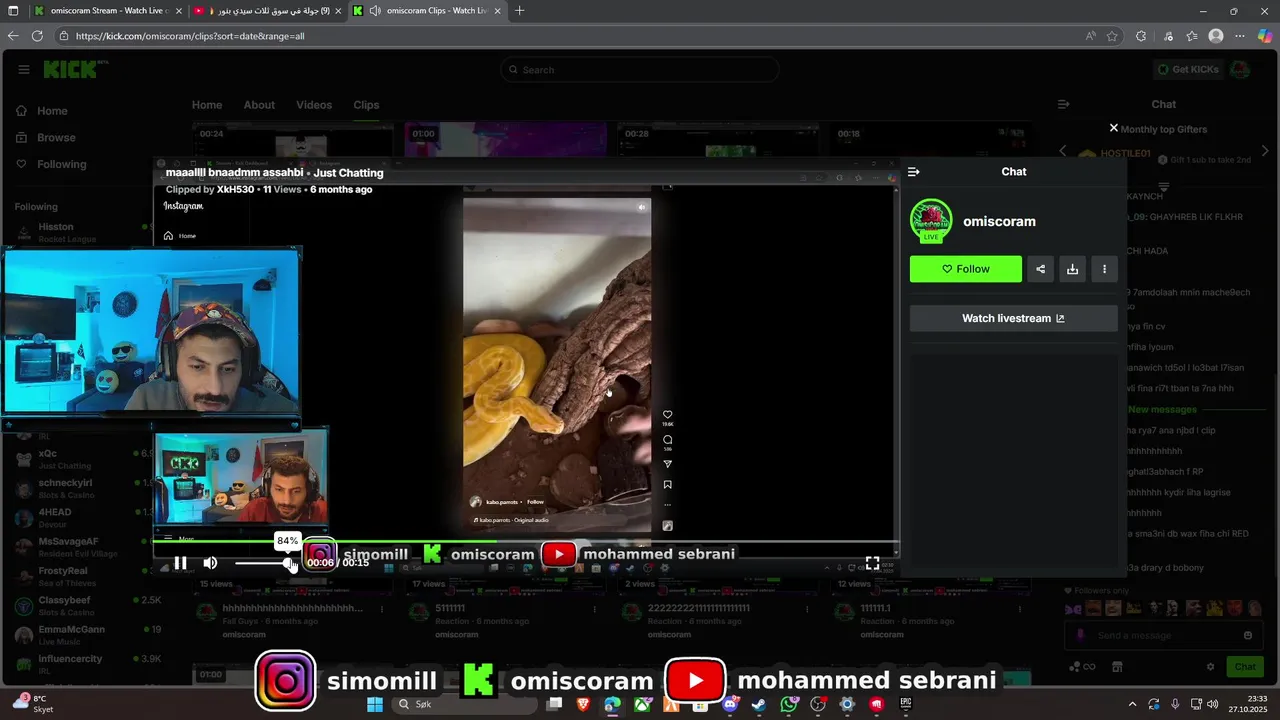
Task: Open Copilot in browser toolbar
Action: coord(1265,36)
